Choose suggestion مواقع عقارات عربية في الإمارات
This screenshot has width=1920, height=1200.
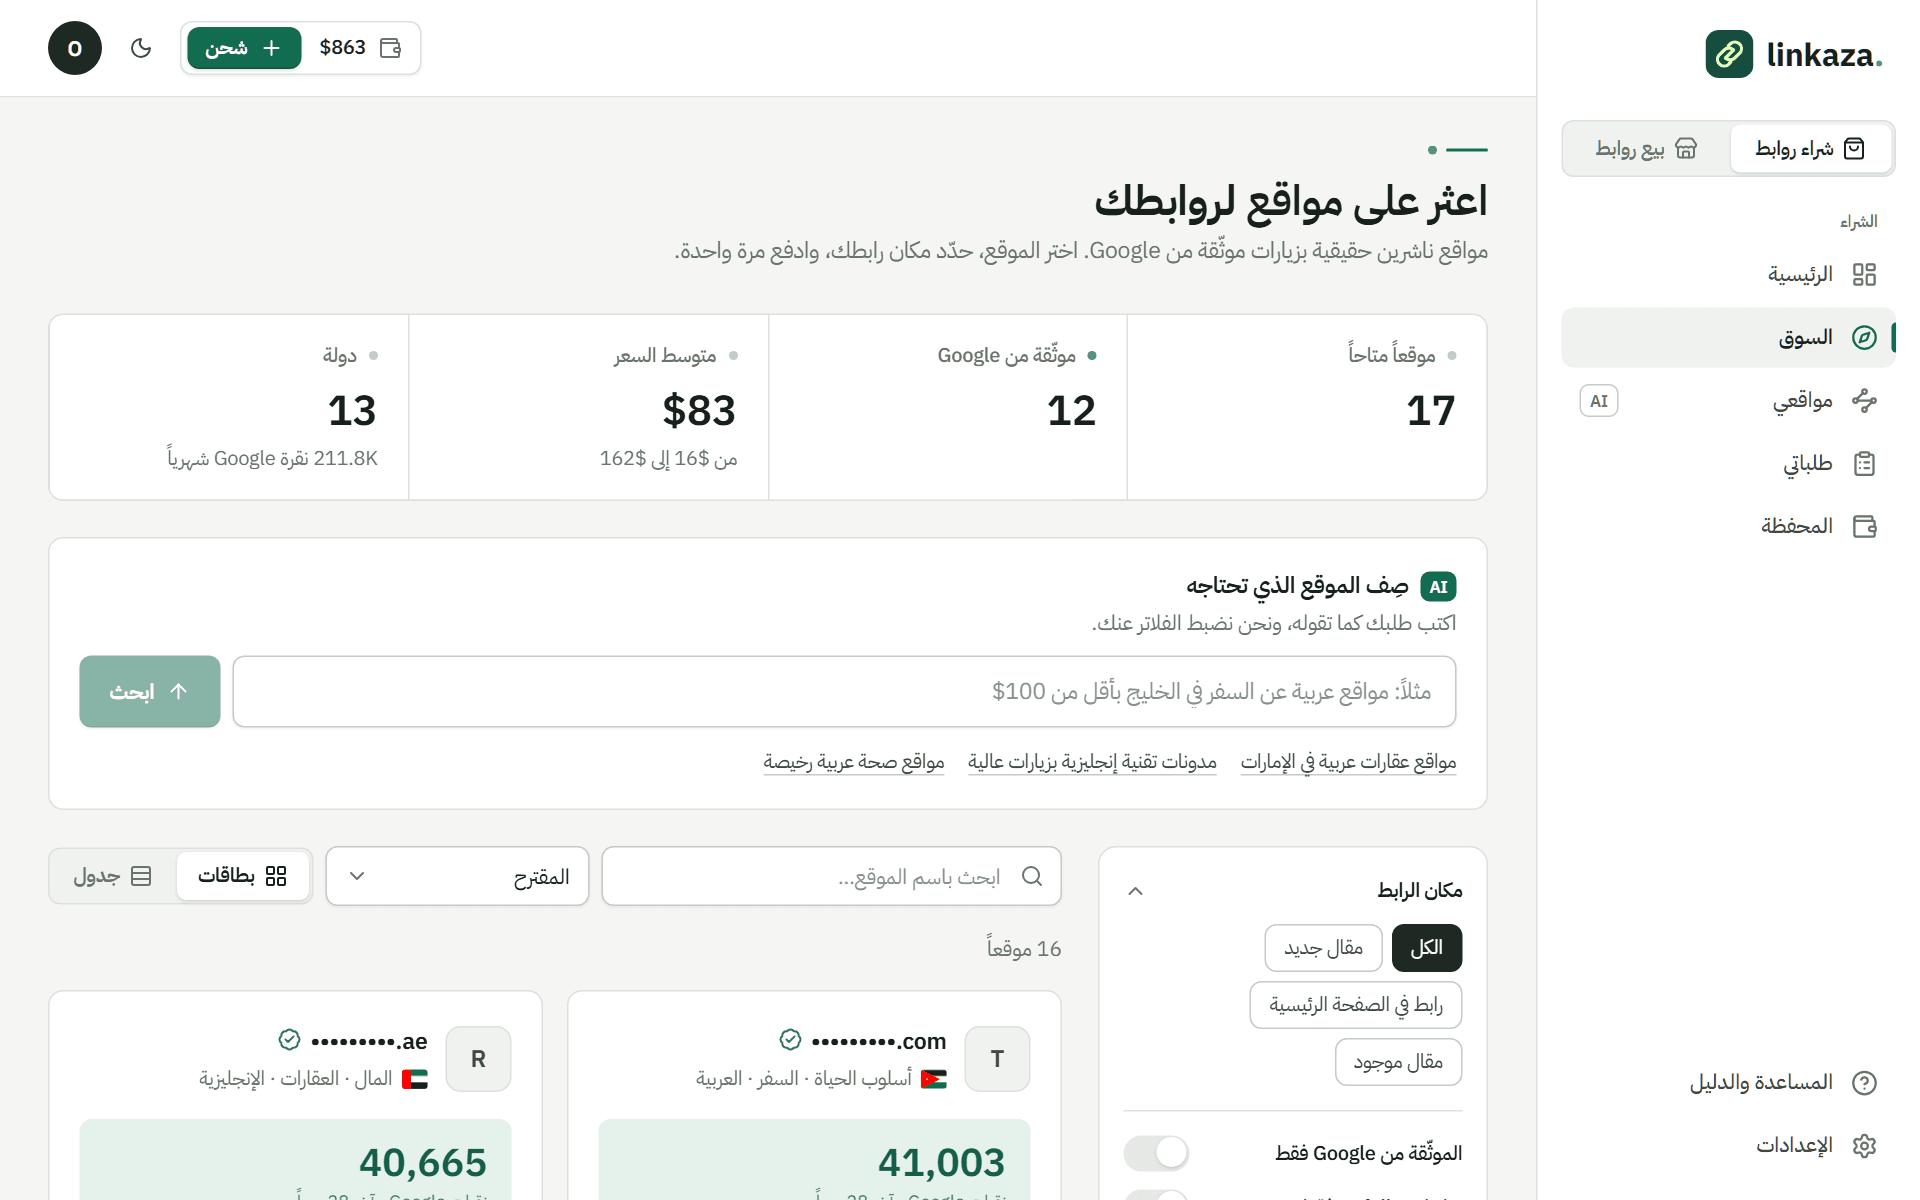click(x=1348, y=762)
